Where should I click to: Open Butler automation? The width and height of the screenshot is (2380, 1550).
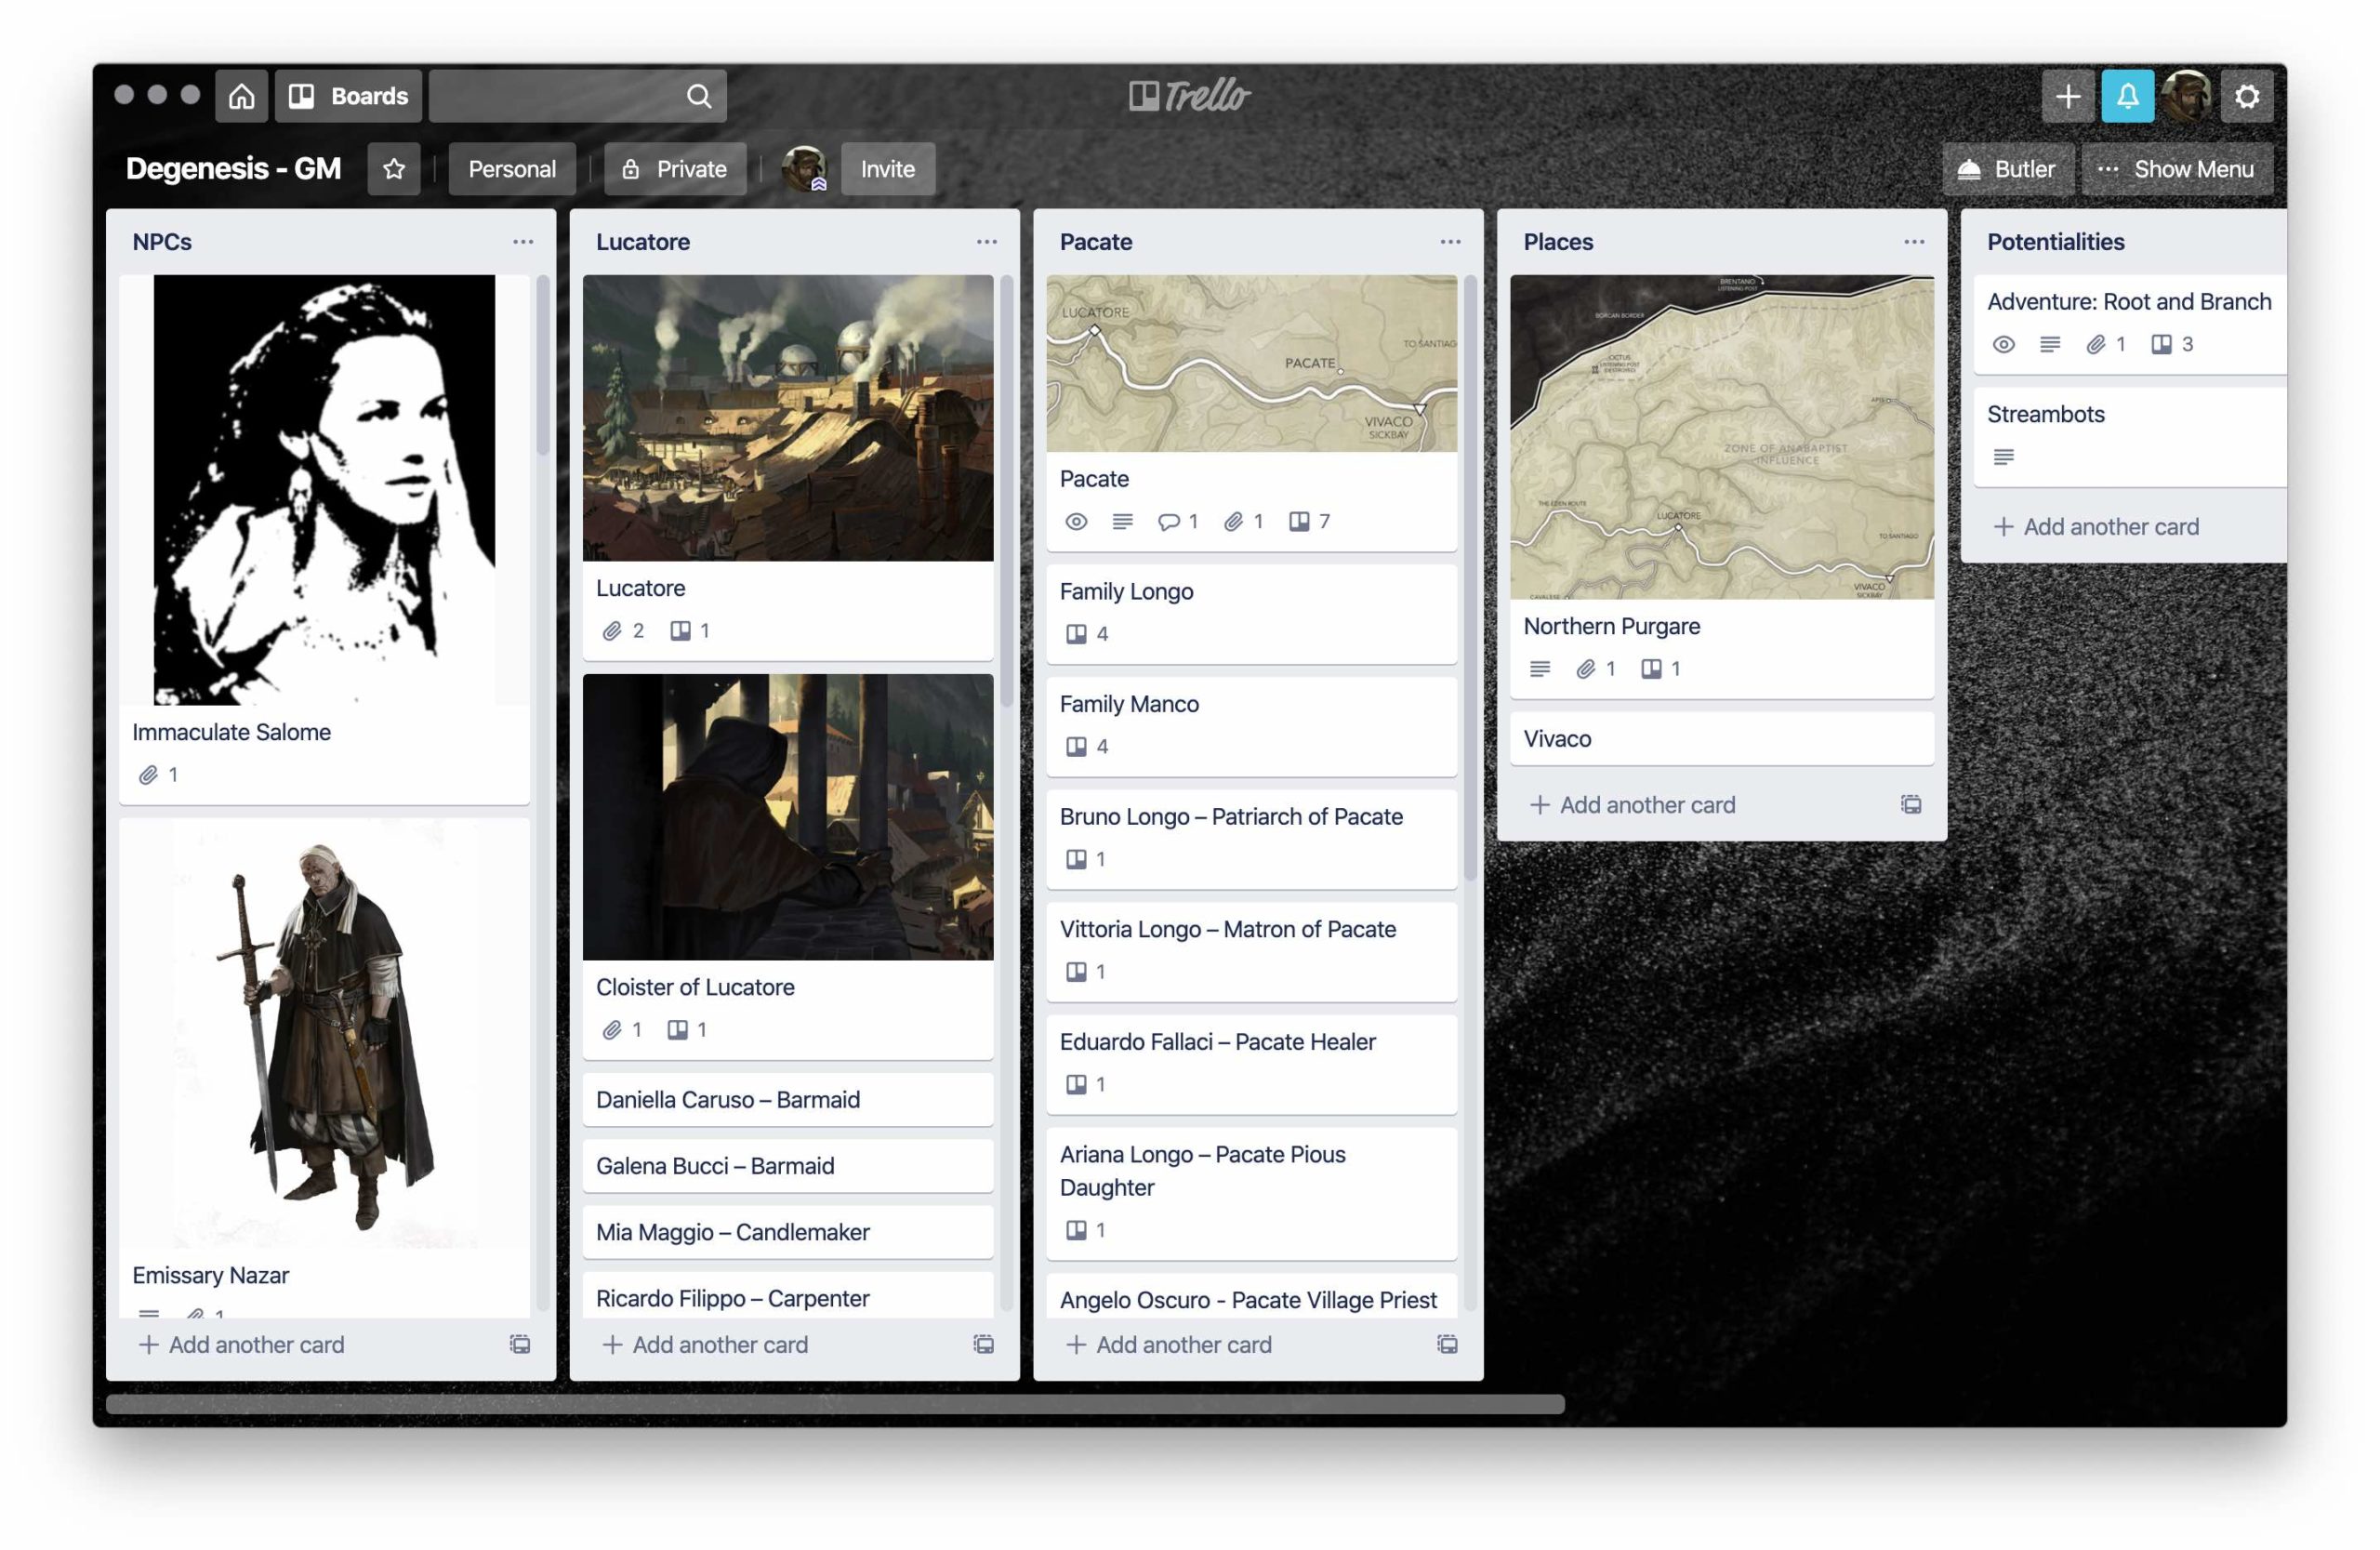point(2008,169)
